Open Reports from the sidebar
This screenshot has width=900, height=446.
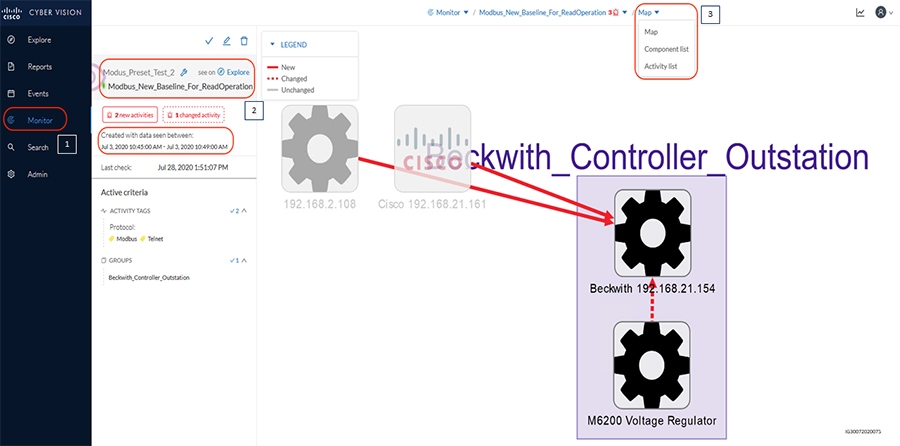point(39,67)
